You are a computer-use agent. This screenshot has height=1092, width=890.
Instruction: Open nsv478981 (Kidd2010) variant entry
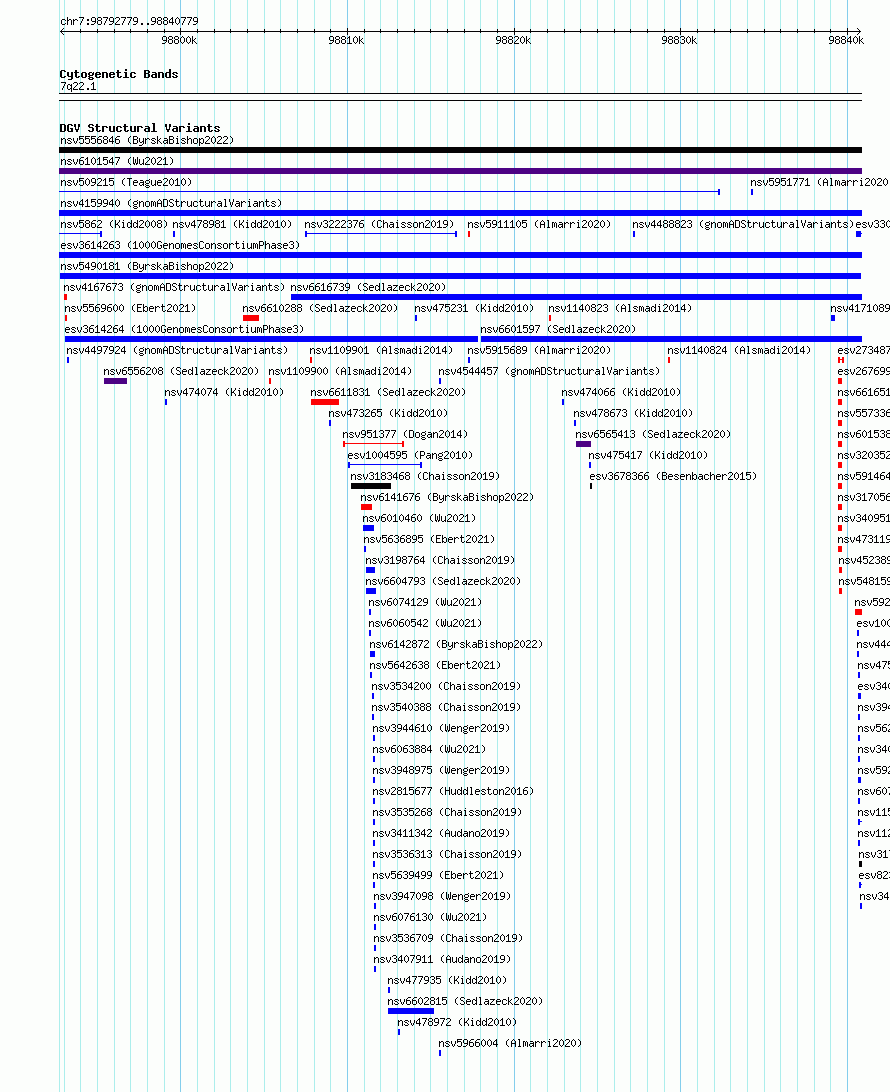point(232,224)
